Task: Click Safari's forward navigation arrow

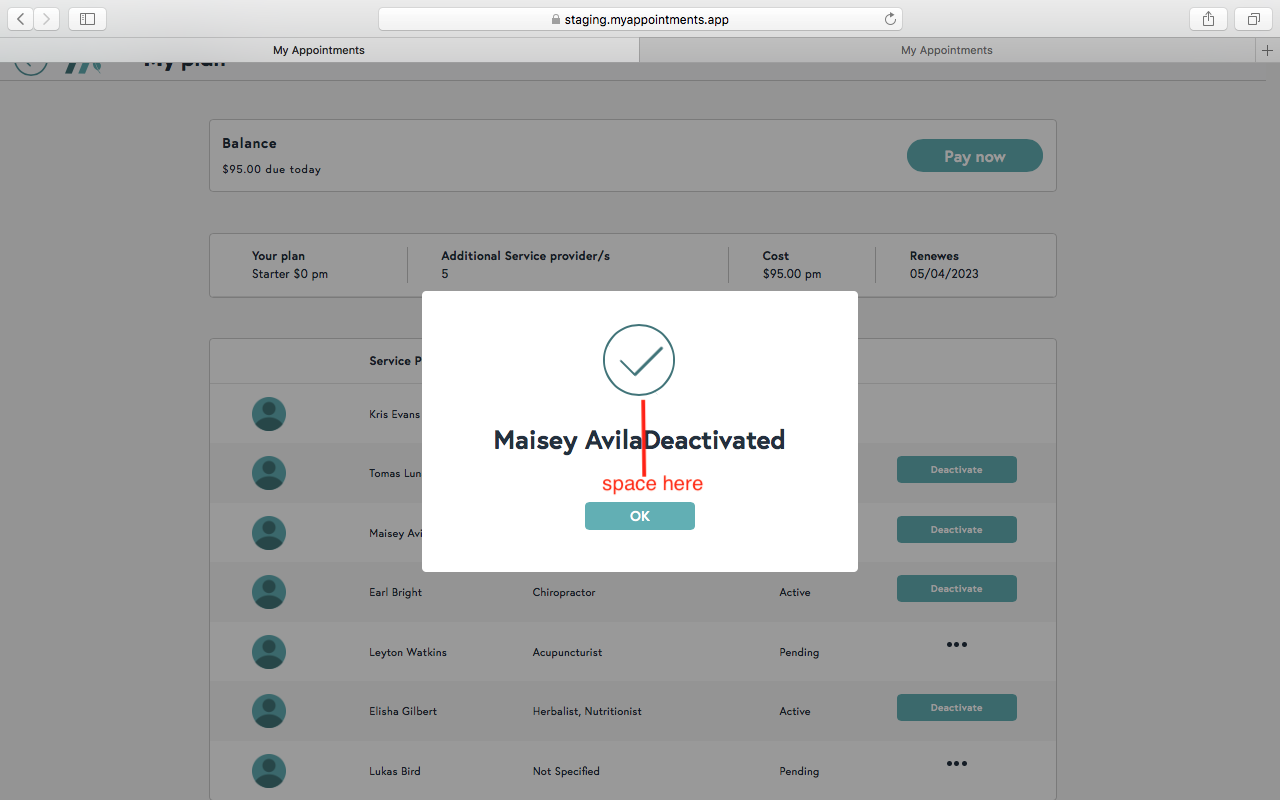Action: [x=46, y=19]
